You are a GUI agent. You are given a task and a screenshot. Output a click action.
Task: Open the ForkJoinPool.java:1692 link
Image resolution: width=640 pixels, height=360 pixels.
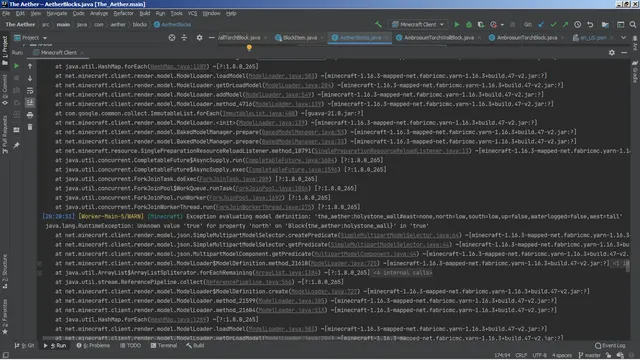click(246, 198)
